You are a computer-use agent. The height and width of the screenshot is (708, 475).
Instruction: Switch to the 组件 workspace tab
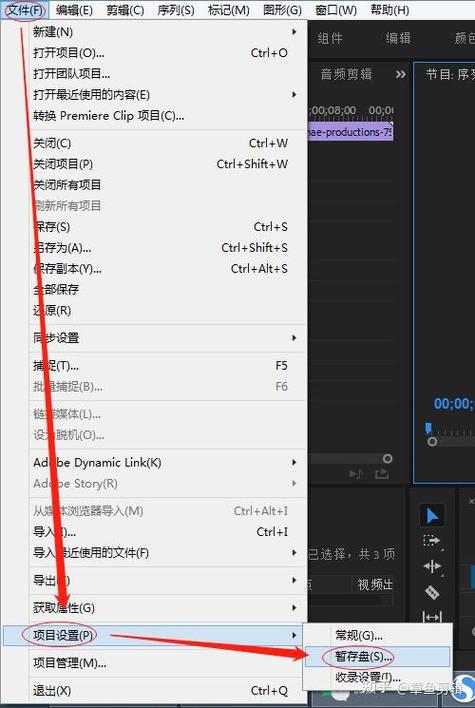tap(330, 38)
